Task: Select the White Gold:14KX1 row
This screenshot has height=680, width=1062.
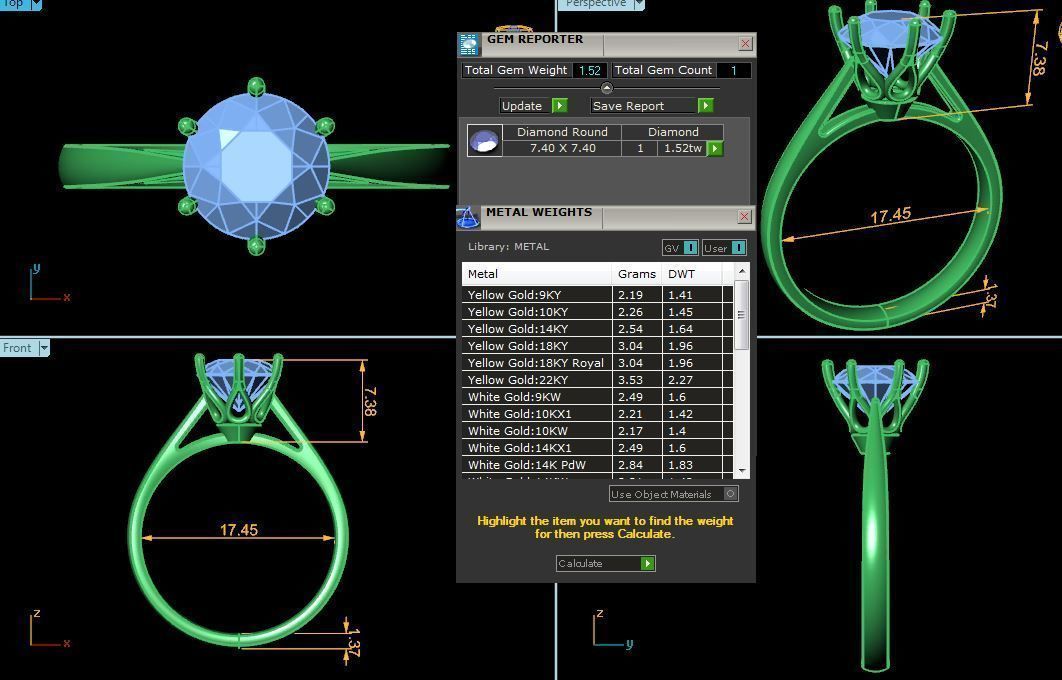Action: pyautogui.click(x=597, y=448)
